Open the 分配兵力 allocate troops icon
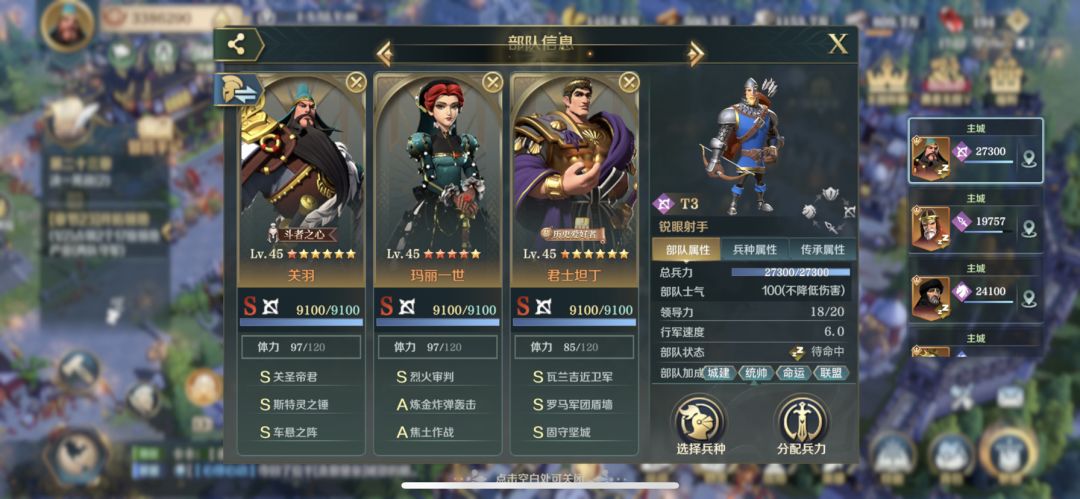 (x=801, y=425)
